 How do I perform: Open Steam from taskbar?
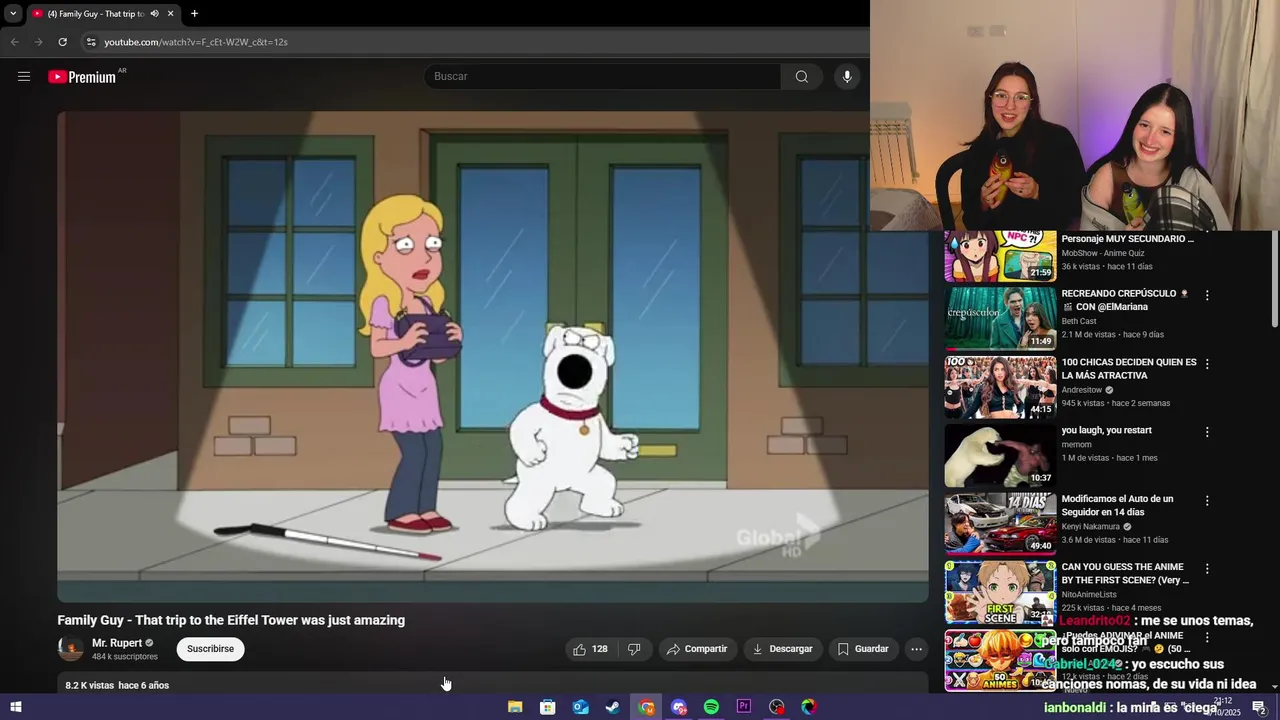point(613,707)
